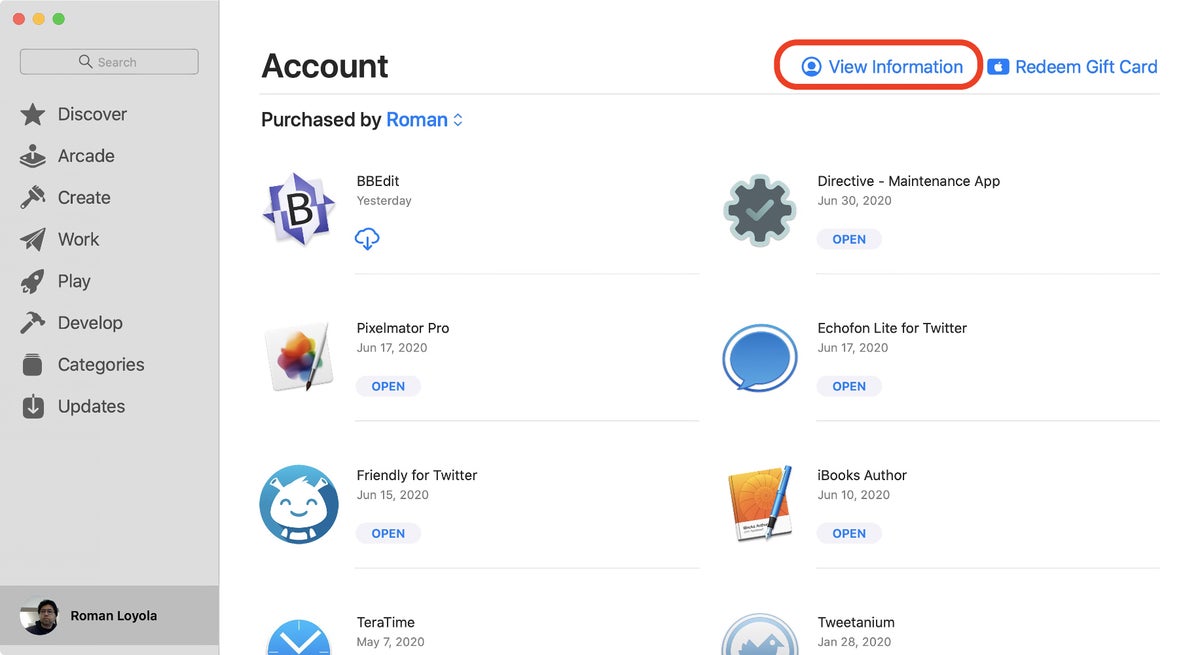Image resolution: width=1200 pixels, height=655 pixels.
Task: Open Arcade joystick icon in sidebar
Action: click(x=33, y=156)
